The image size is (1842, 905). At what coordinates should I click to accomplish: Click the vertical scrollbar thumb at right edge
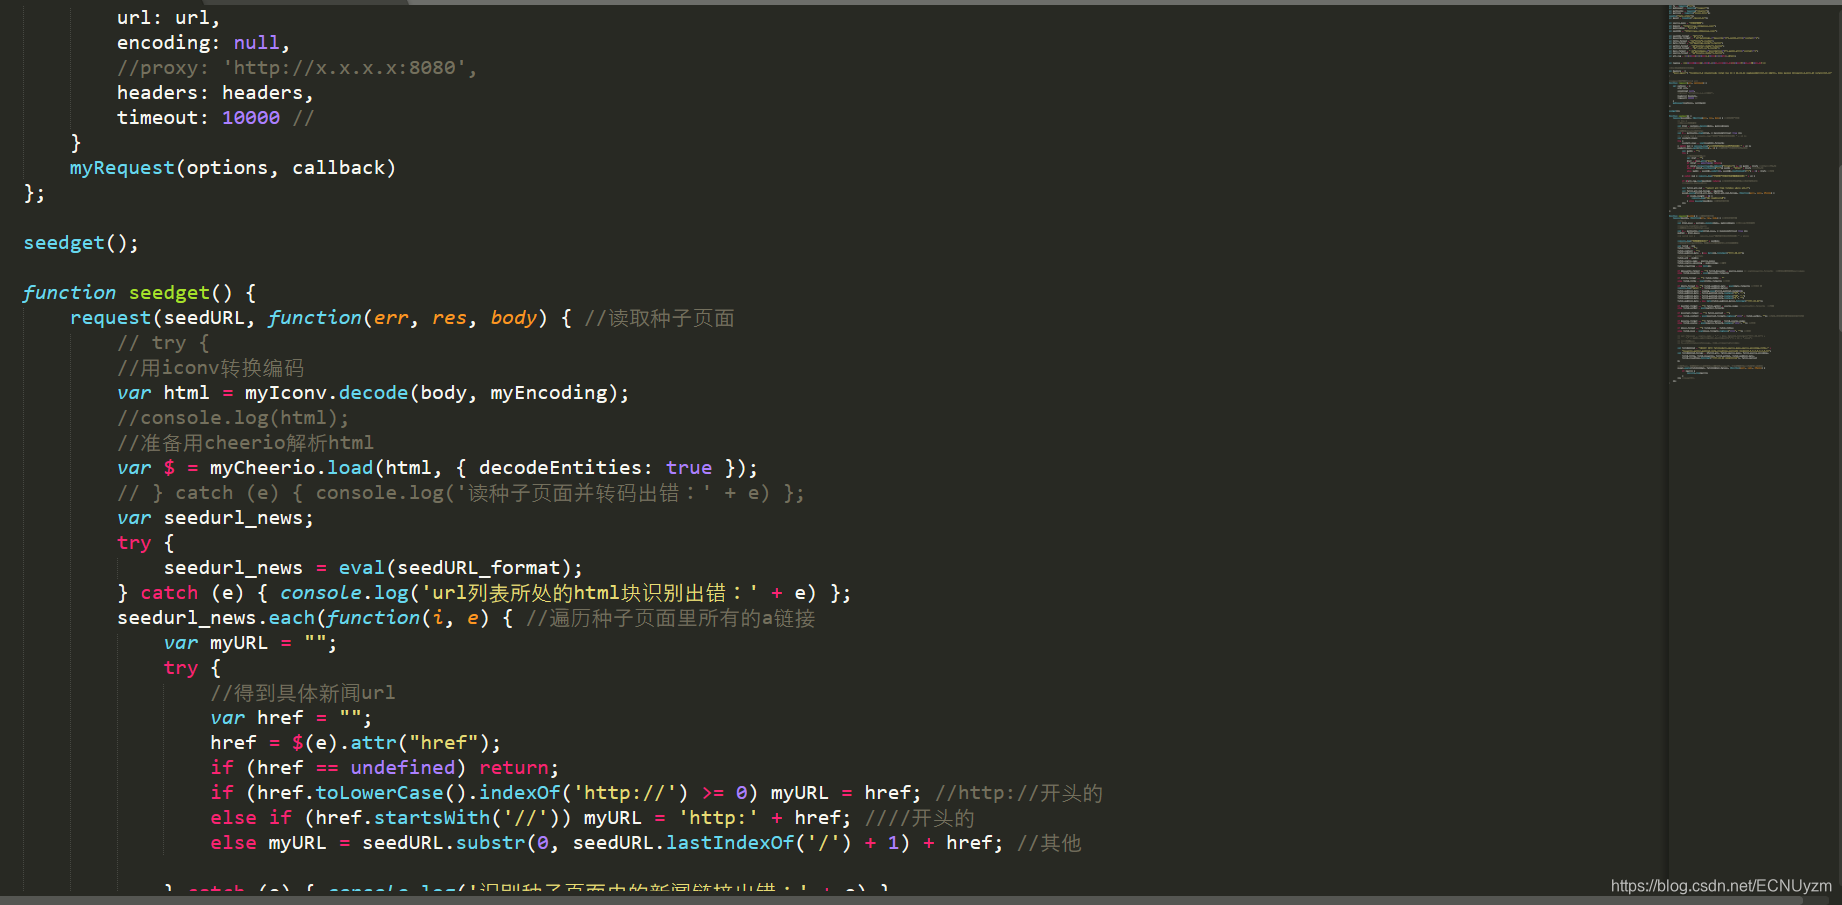click(x=1839, y=248)
